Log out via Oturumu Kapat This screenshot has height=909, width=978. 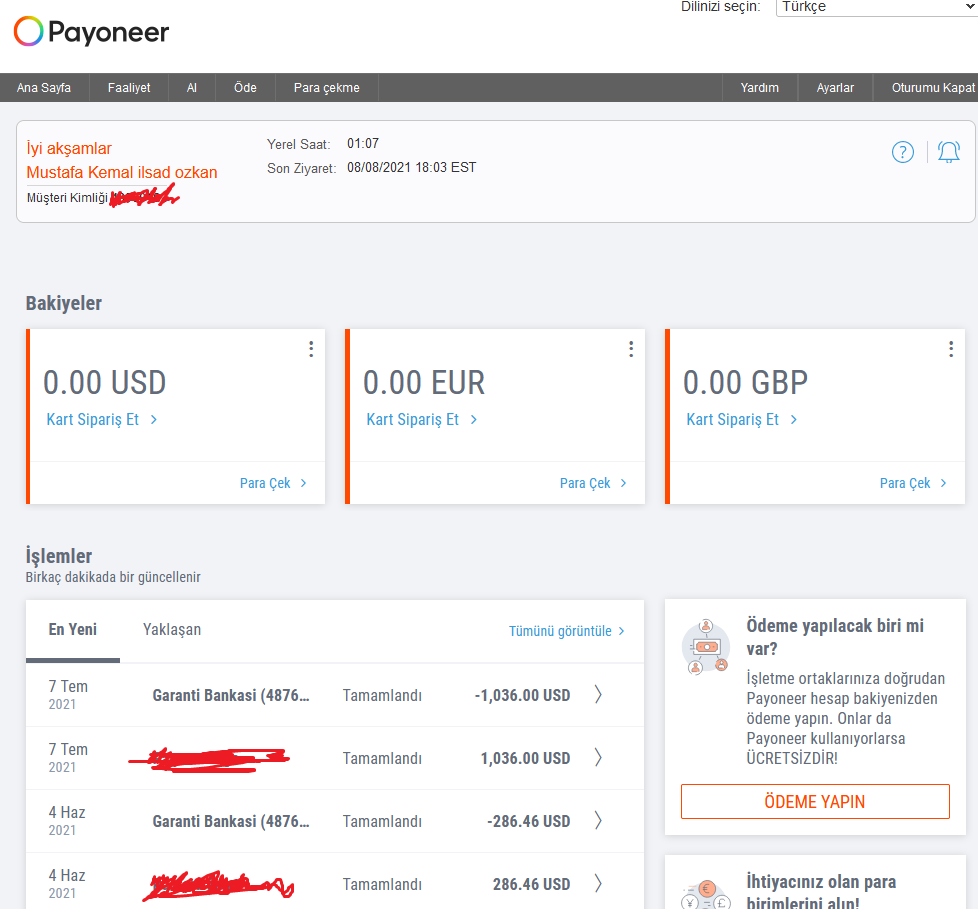click(932, 88)
